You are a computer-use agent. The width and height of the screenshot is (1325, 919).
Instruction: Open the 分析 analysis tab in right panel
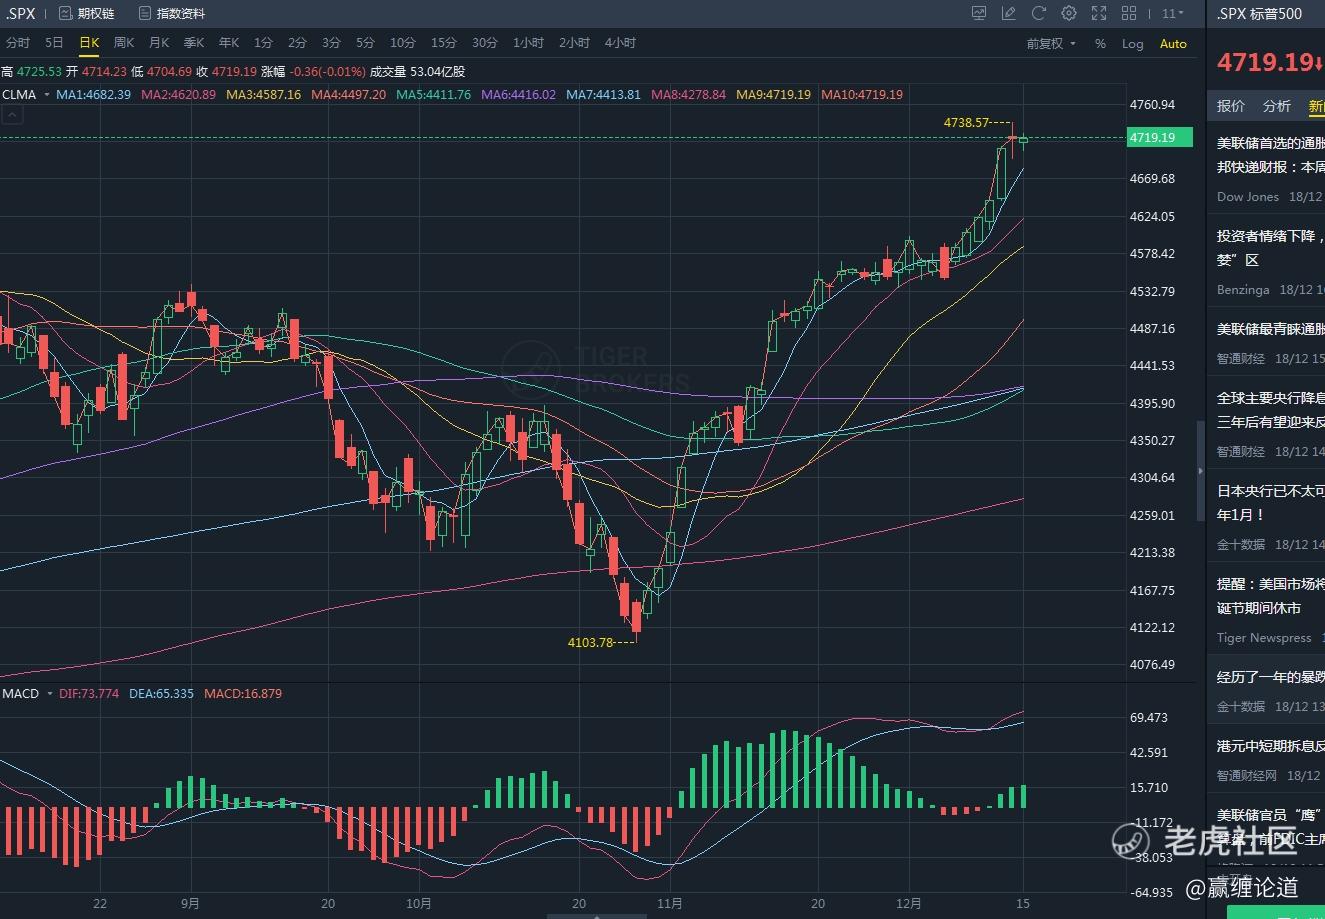tap(1277, 106)
